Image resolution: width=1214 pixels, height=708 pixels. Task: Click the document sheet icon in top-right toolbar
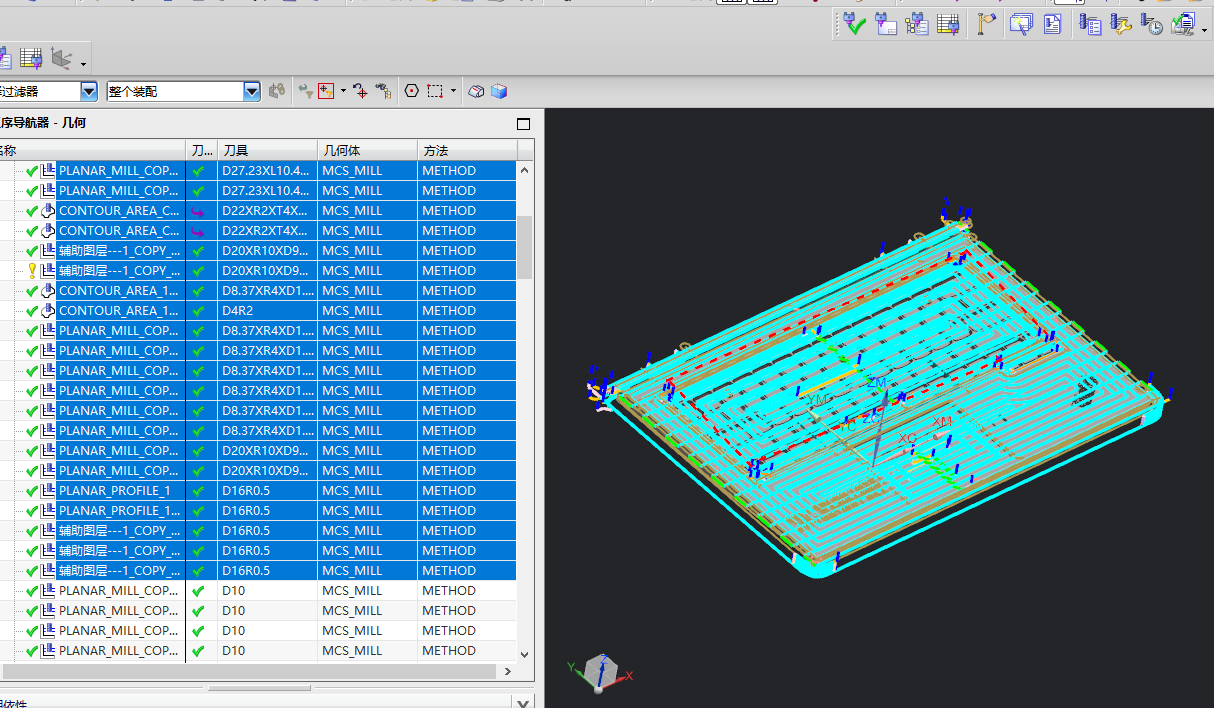pos(1052,24)
